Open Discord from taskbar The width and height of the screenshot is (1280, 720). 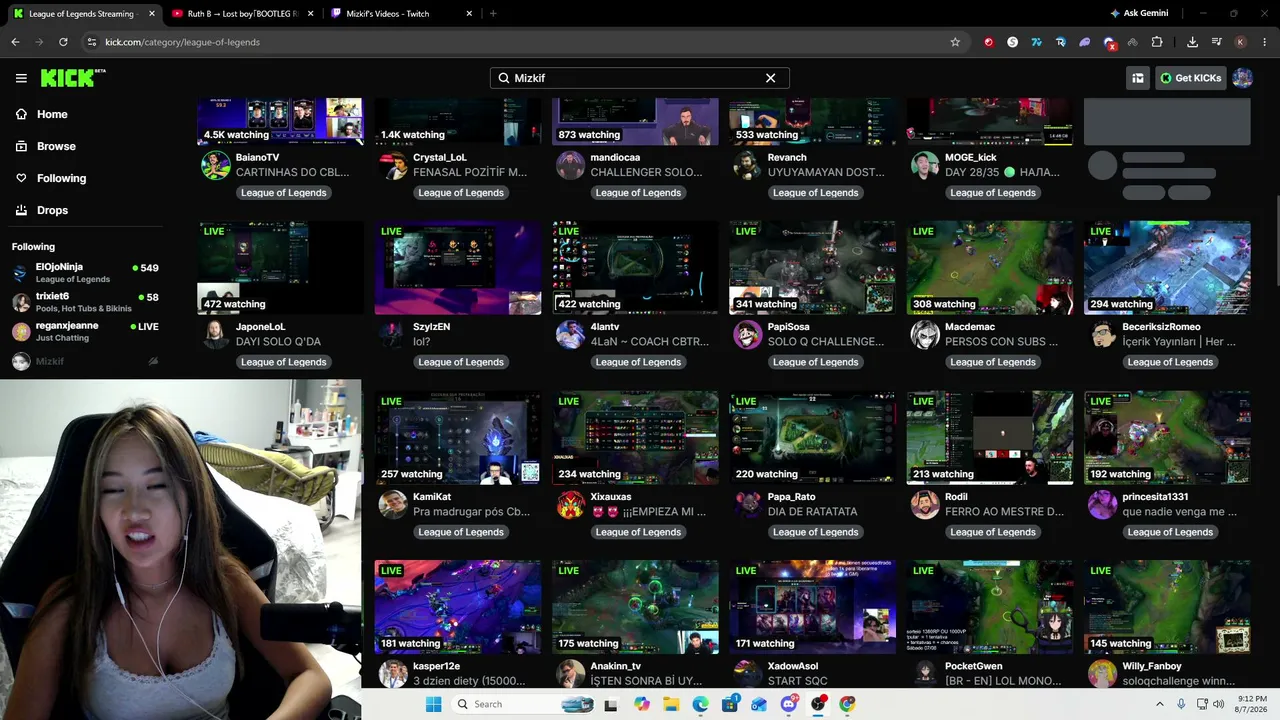pyautogui.click(x=789, y=704)
